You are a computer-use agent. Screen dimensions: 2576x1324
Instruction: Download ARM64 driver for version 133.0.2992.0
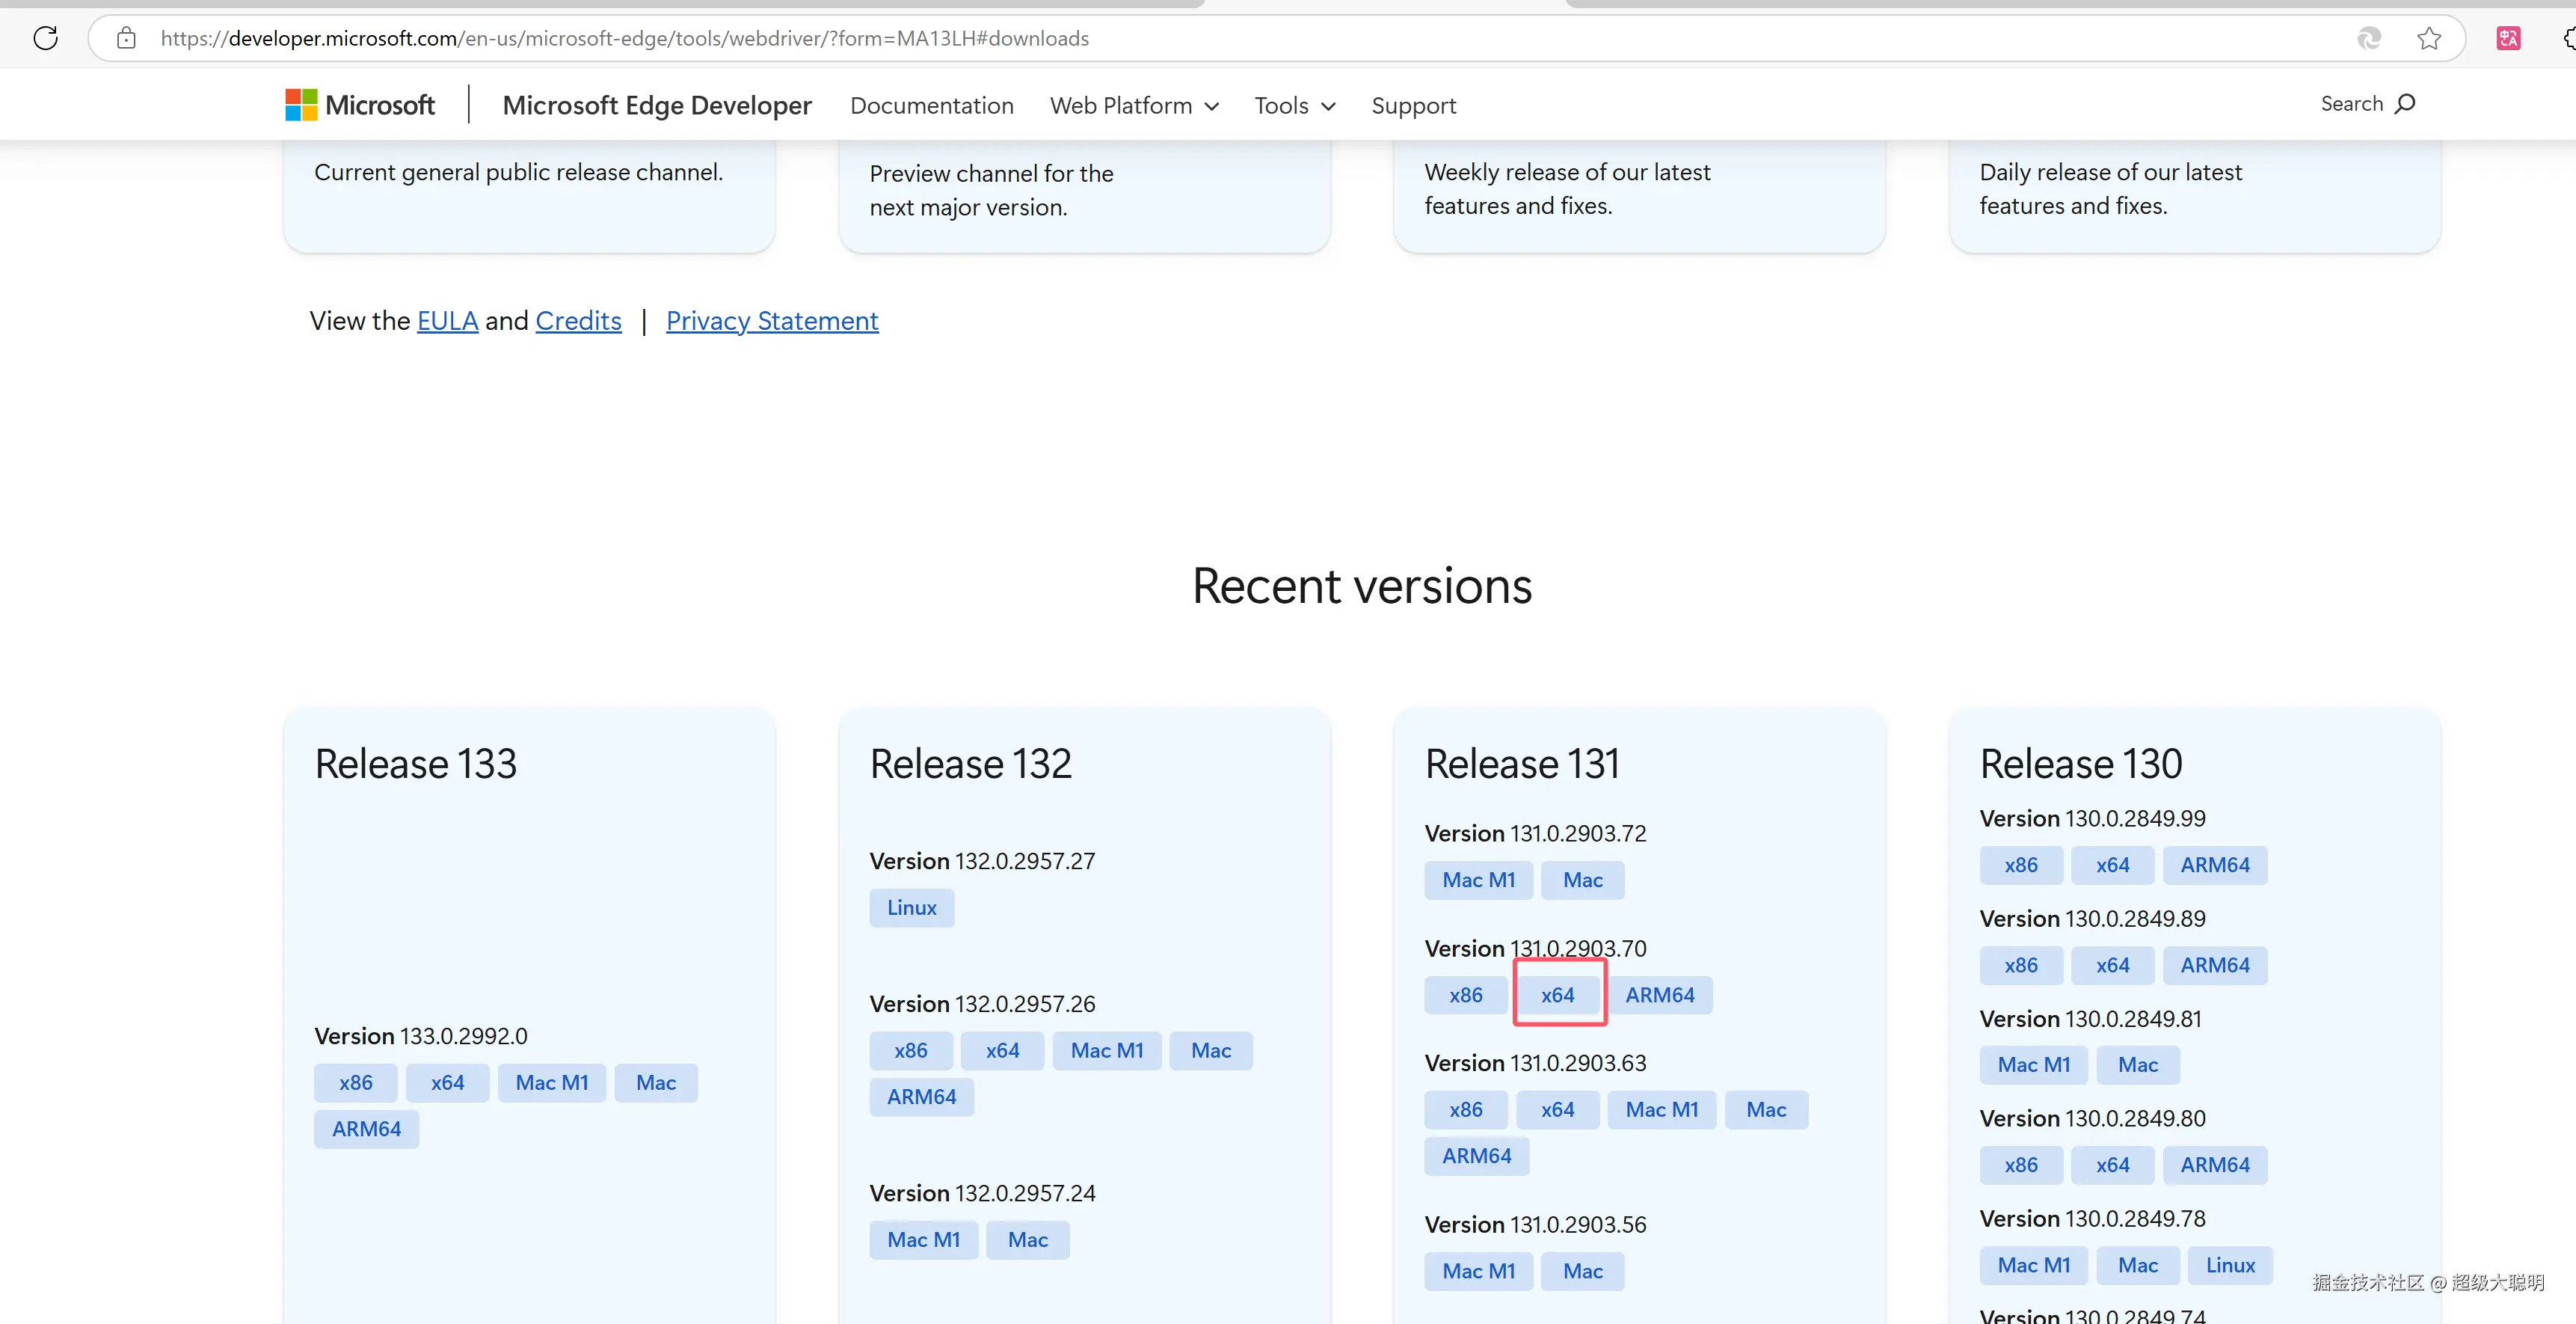pyautogui.click(x=366, y=1129)
